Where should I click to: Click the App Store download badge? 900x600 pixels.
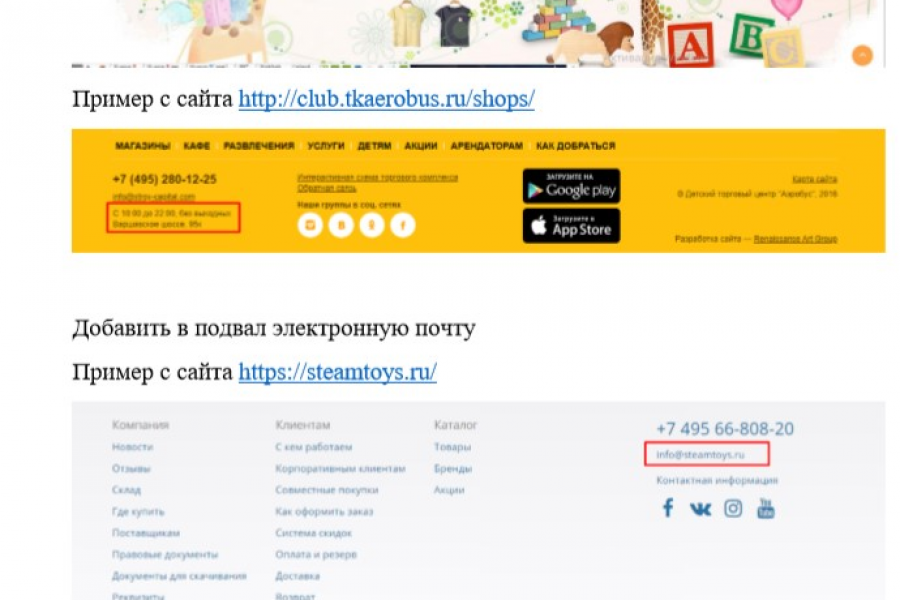571,226
